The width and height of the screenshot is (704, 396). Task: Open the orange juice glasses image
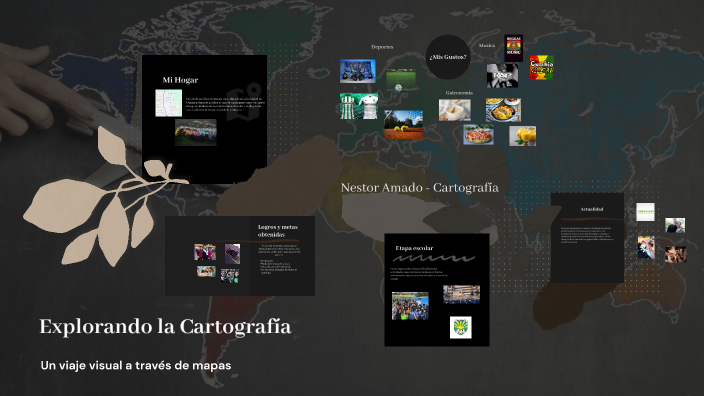(x=523, y=136)
